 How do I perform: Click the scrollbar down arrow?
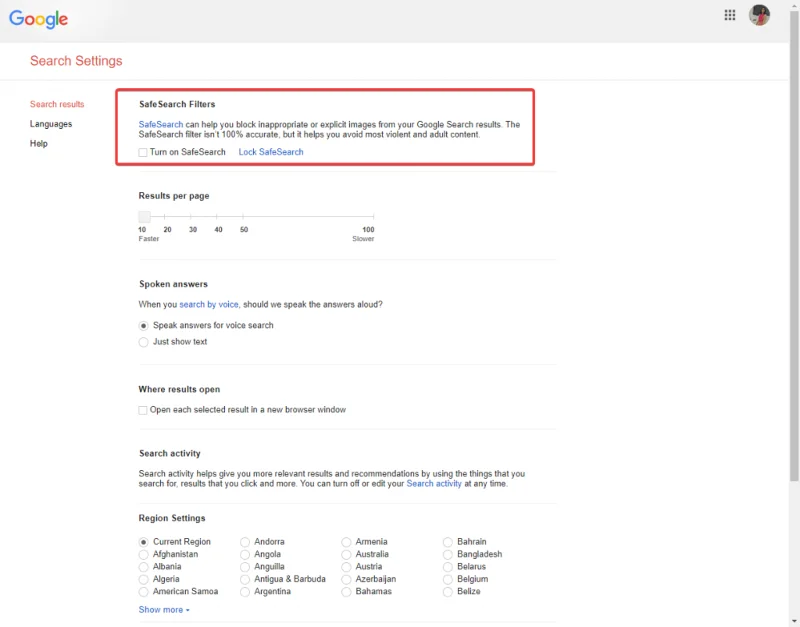pyautogui.click(x=793, y=620)
